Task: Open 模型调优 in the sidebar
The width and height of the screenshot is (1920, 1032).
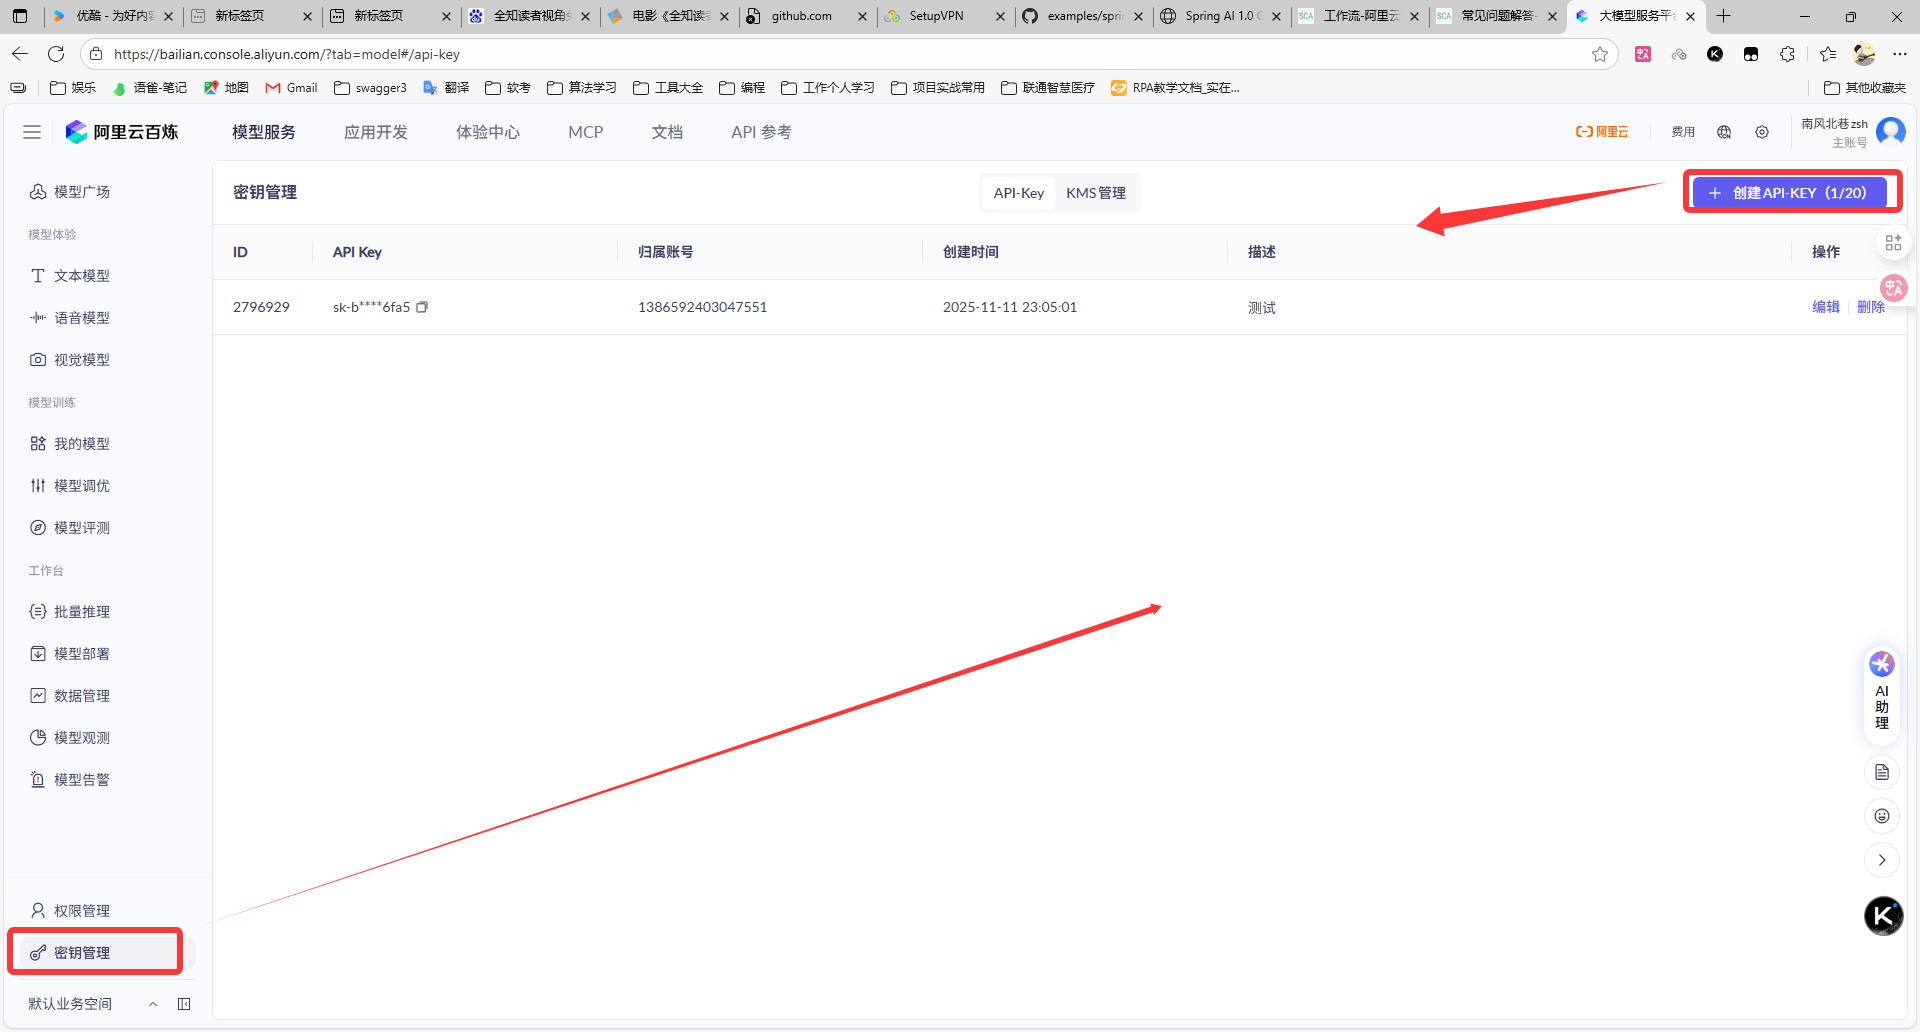Action: 70,486
